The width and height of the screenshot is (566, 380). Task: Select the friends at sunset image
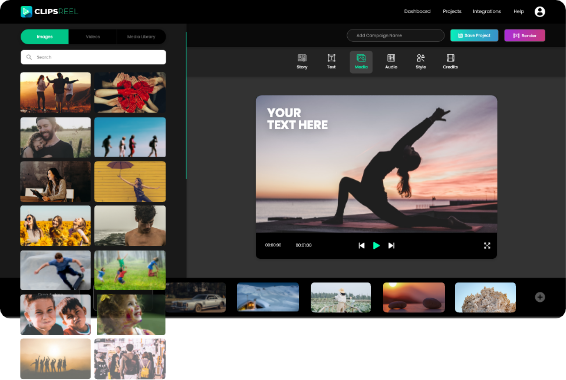[x=56, y=92]
